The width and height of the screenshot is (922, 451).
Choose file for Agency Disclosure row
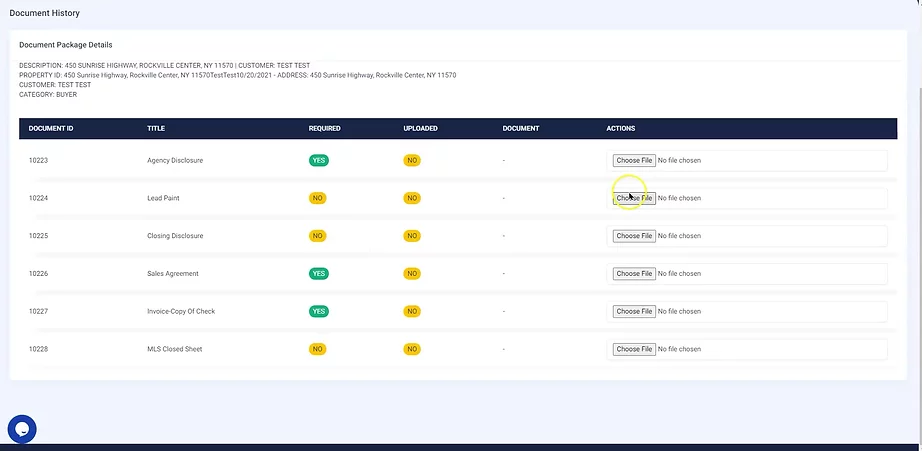pyautogui.click(x=634, y=161)
